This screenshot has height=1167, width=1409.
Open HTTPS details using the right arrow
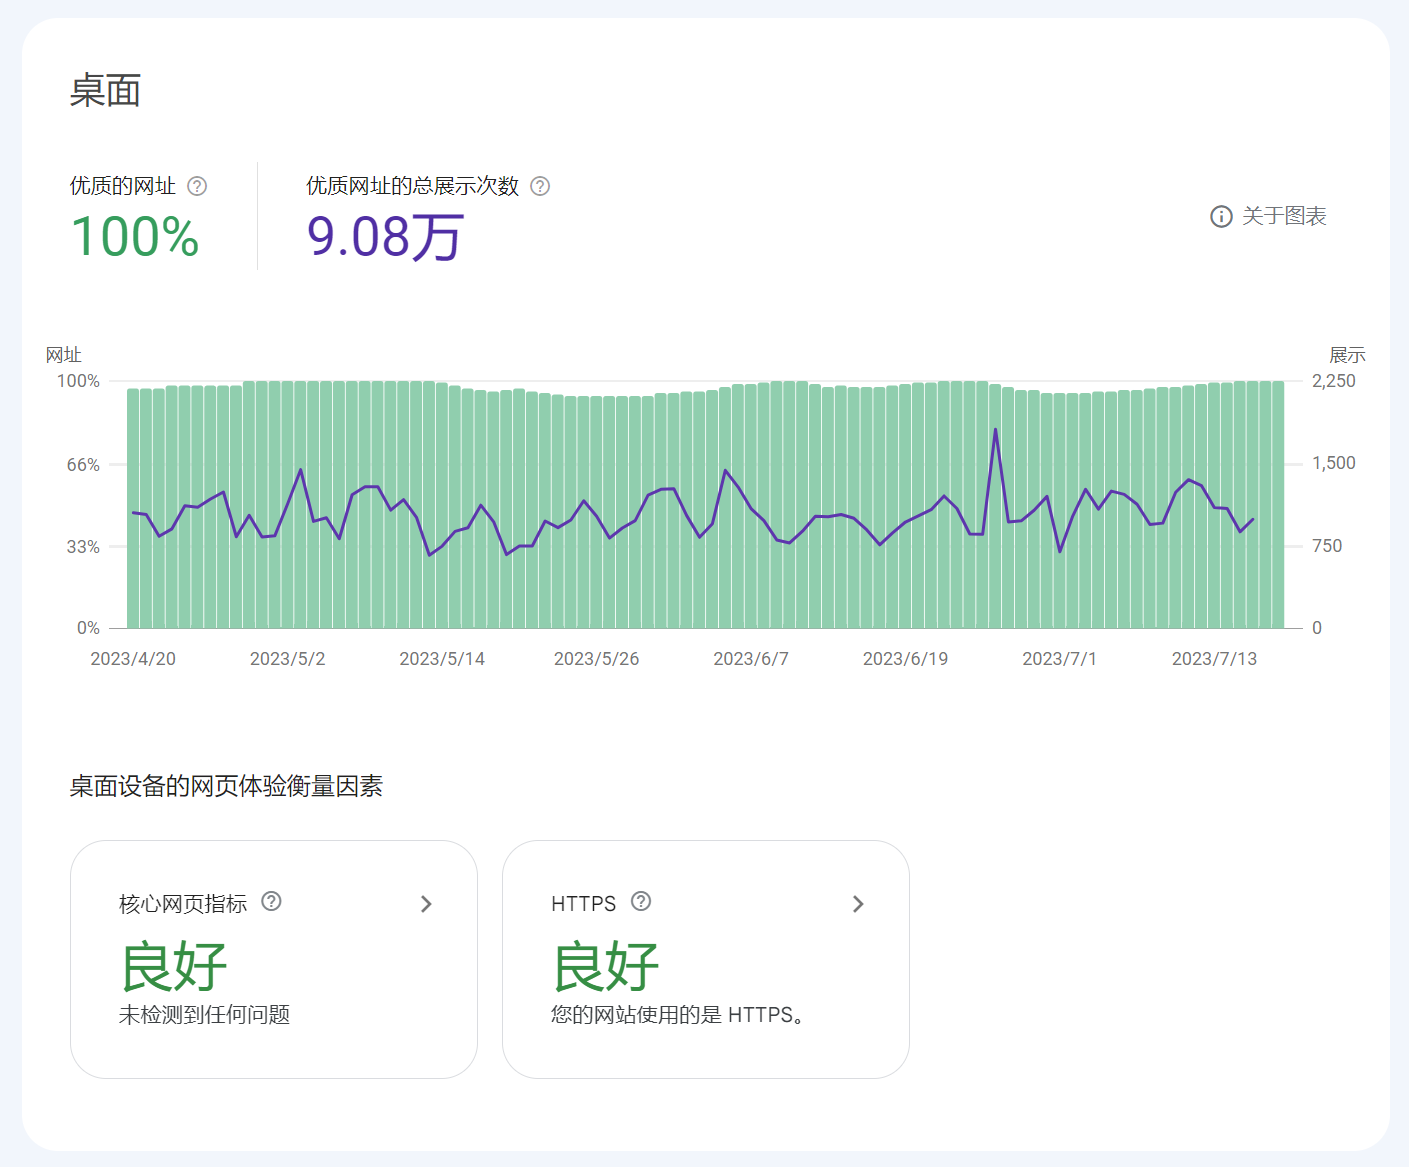857,904
